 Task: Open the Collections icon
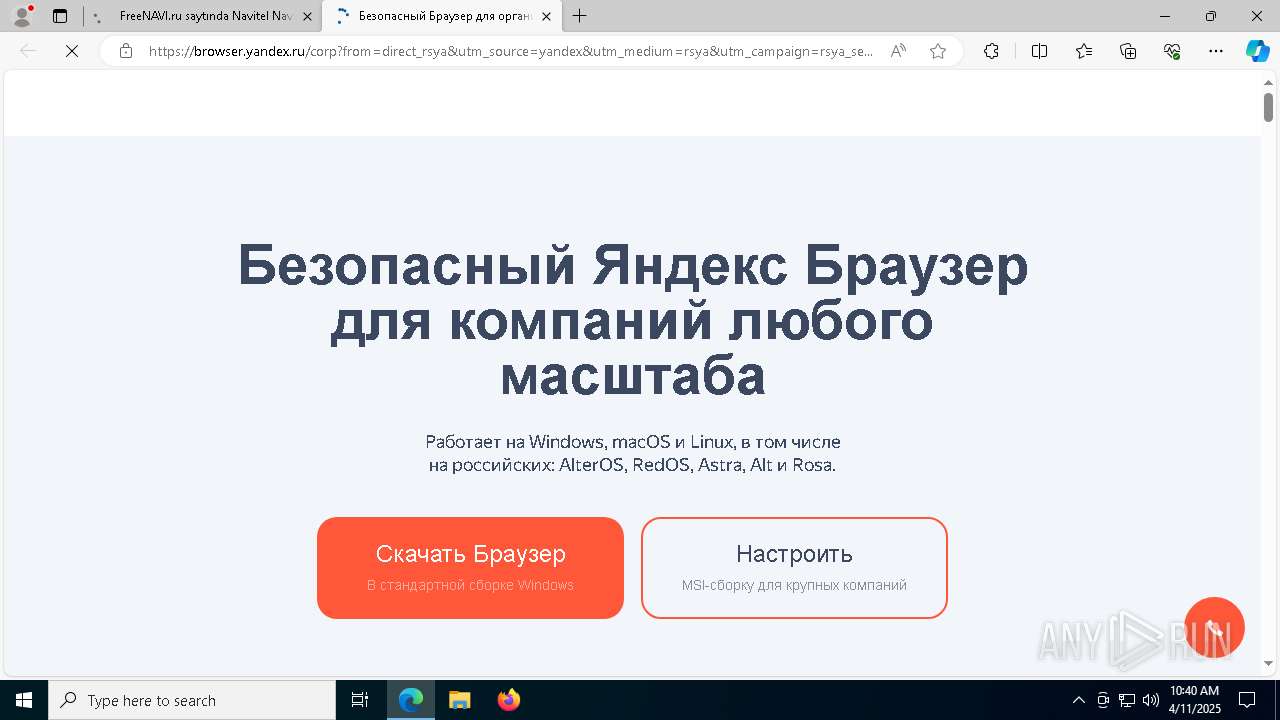click(x=1128, y=51)
